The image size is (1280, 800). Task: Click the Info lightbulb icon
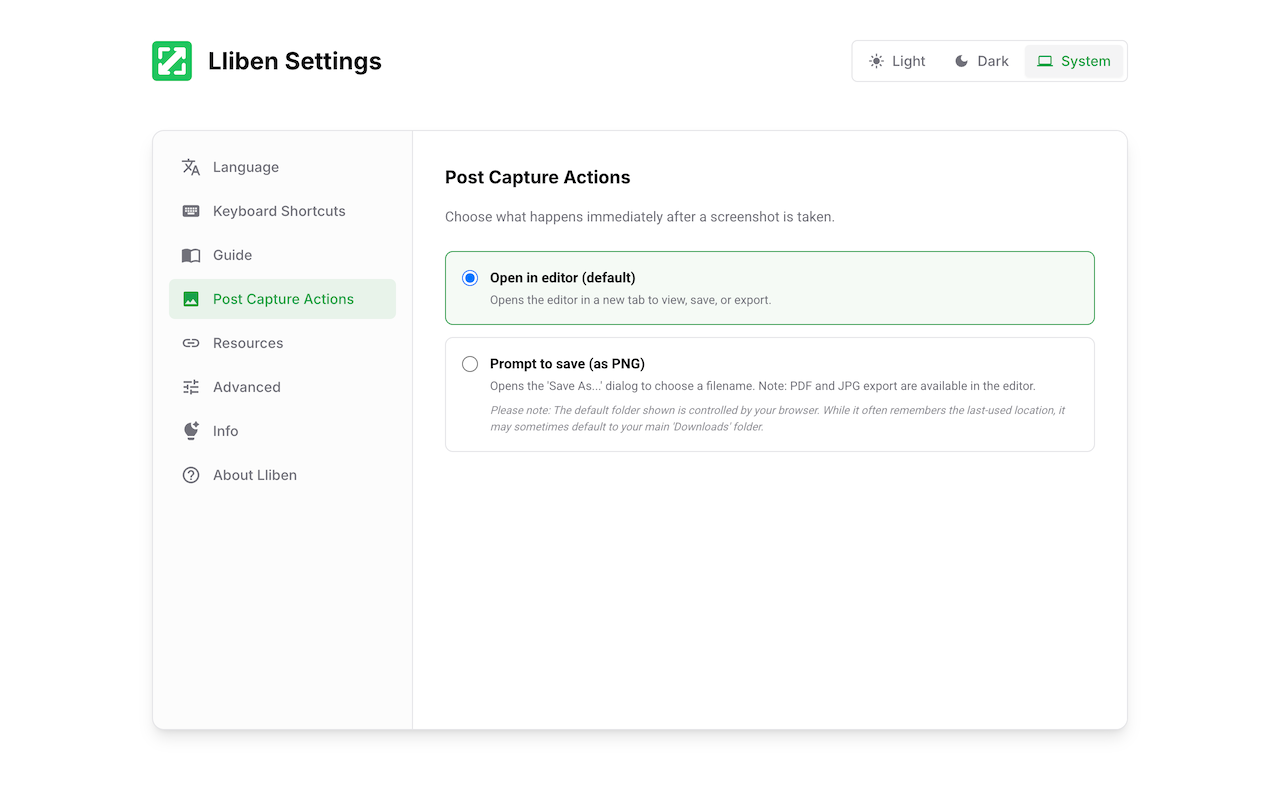191,431
